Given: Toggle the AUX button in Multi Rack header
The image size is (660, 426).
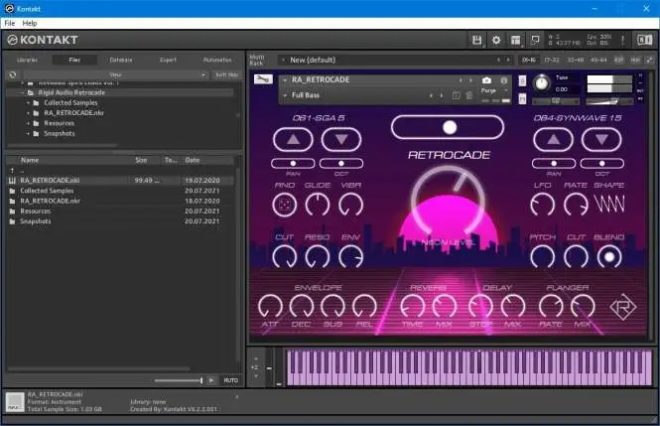Looking at the screenshot, I should tap(635, 60).
